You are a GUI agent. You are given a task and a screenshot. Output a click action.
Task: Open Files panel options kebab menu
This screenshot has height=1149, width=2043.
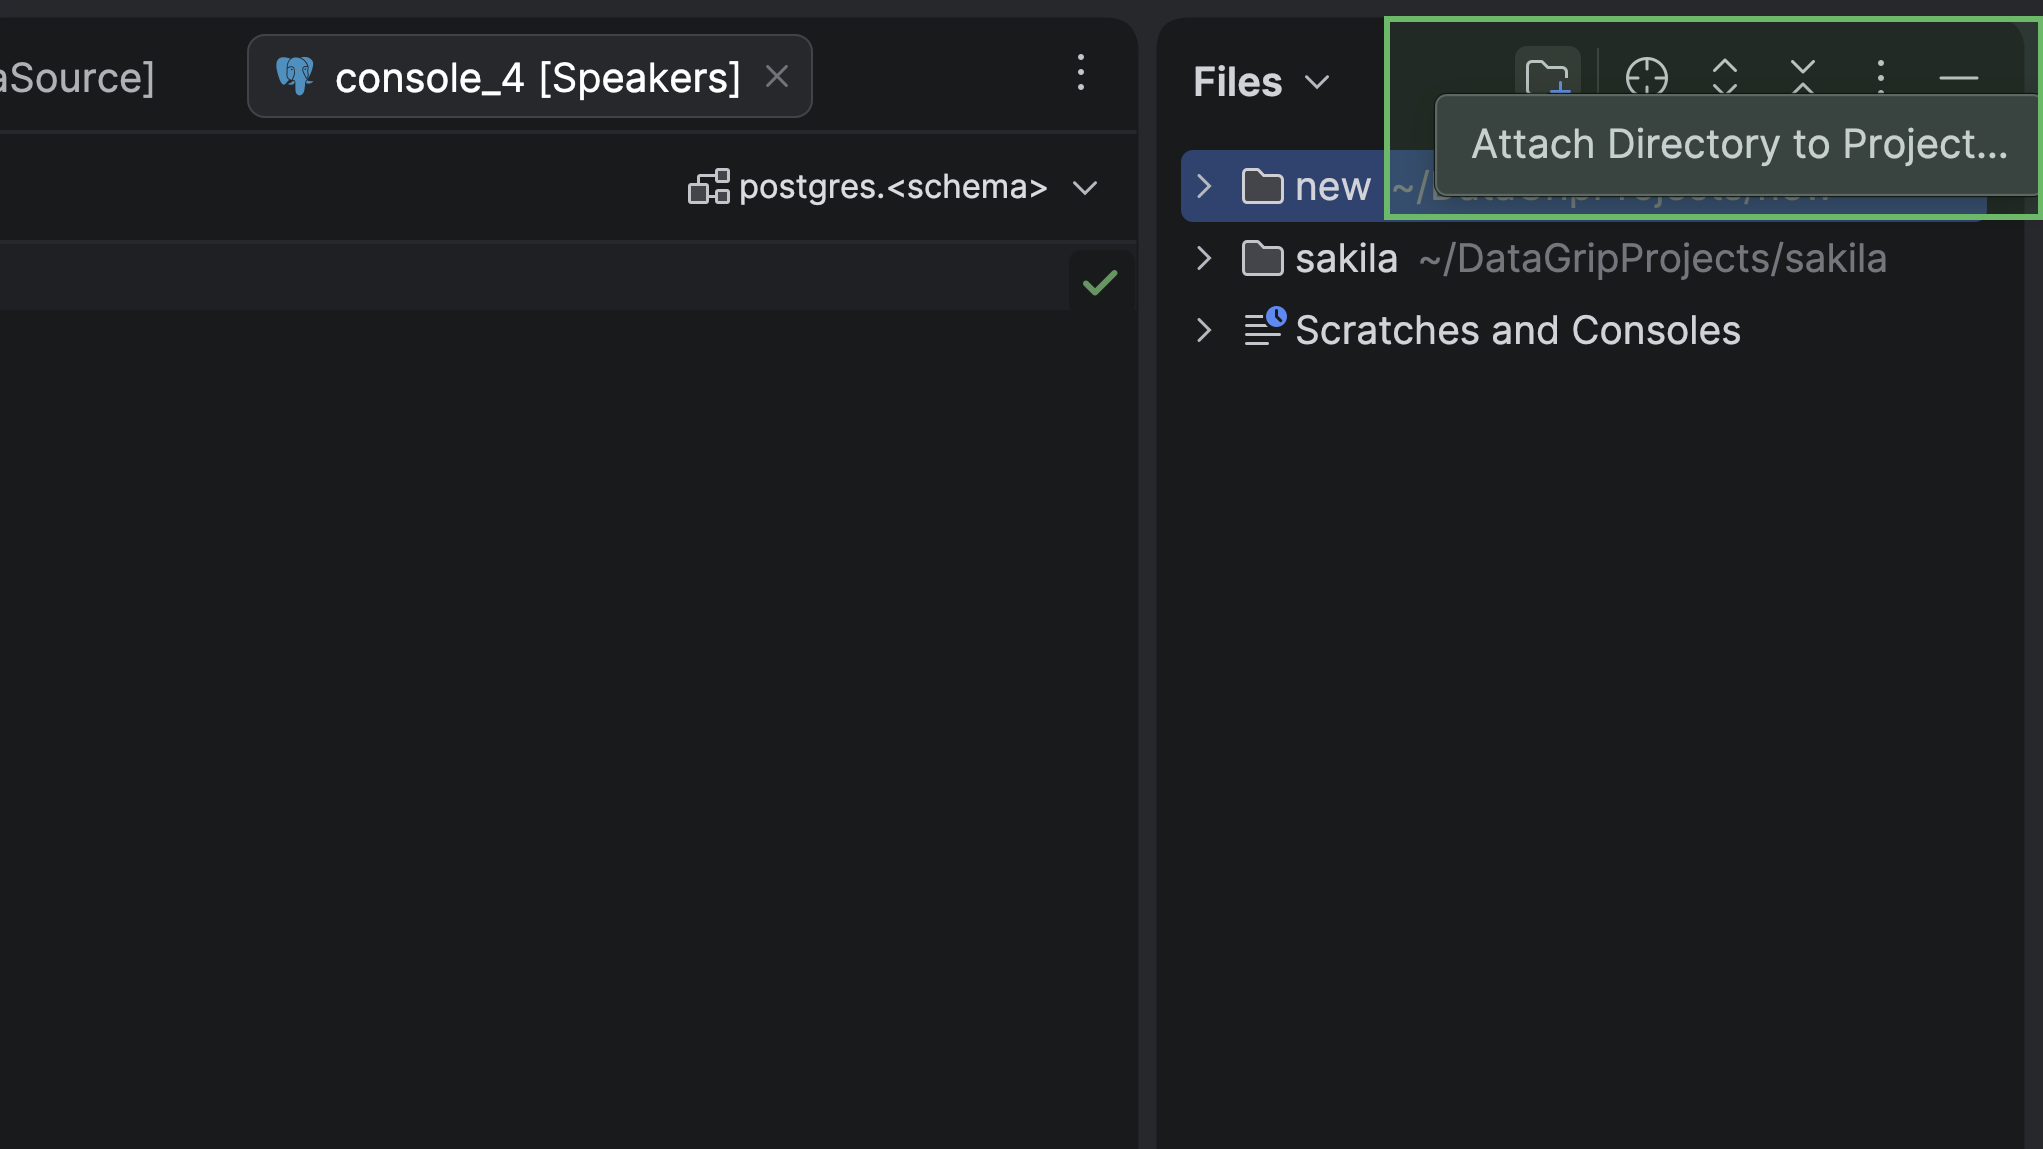point(1881,76)
